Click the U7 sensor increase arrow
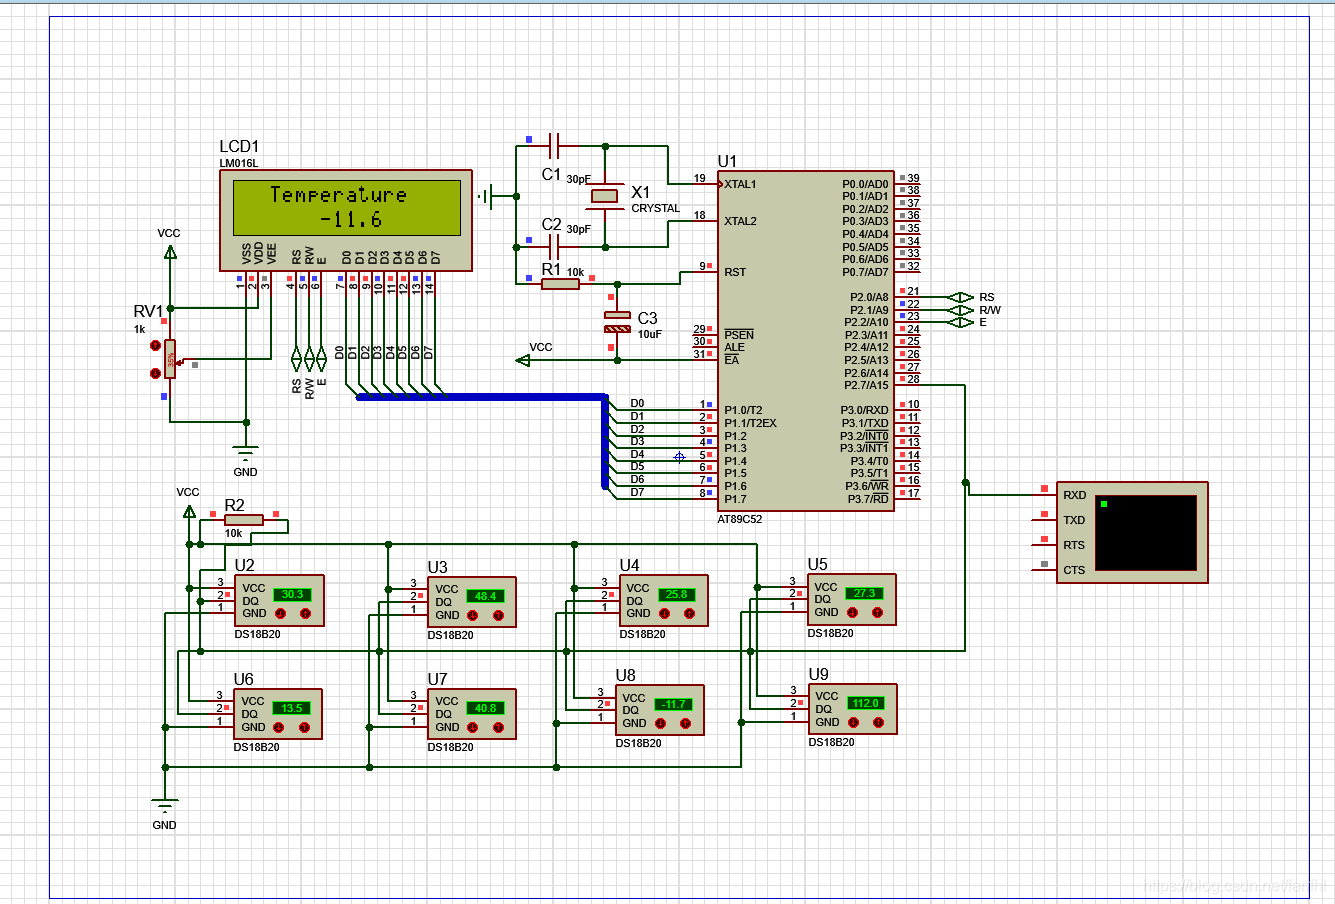Viewport: 1335px width, 904px height. [x=498, y=726]
